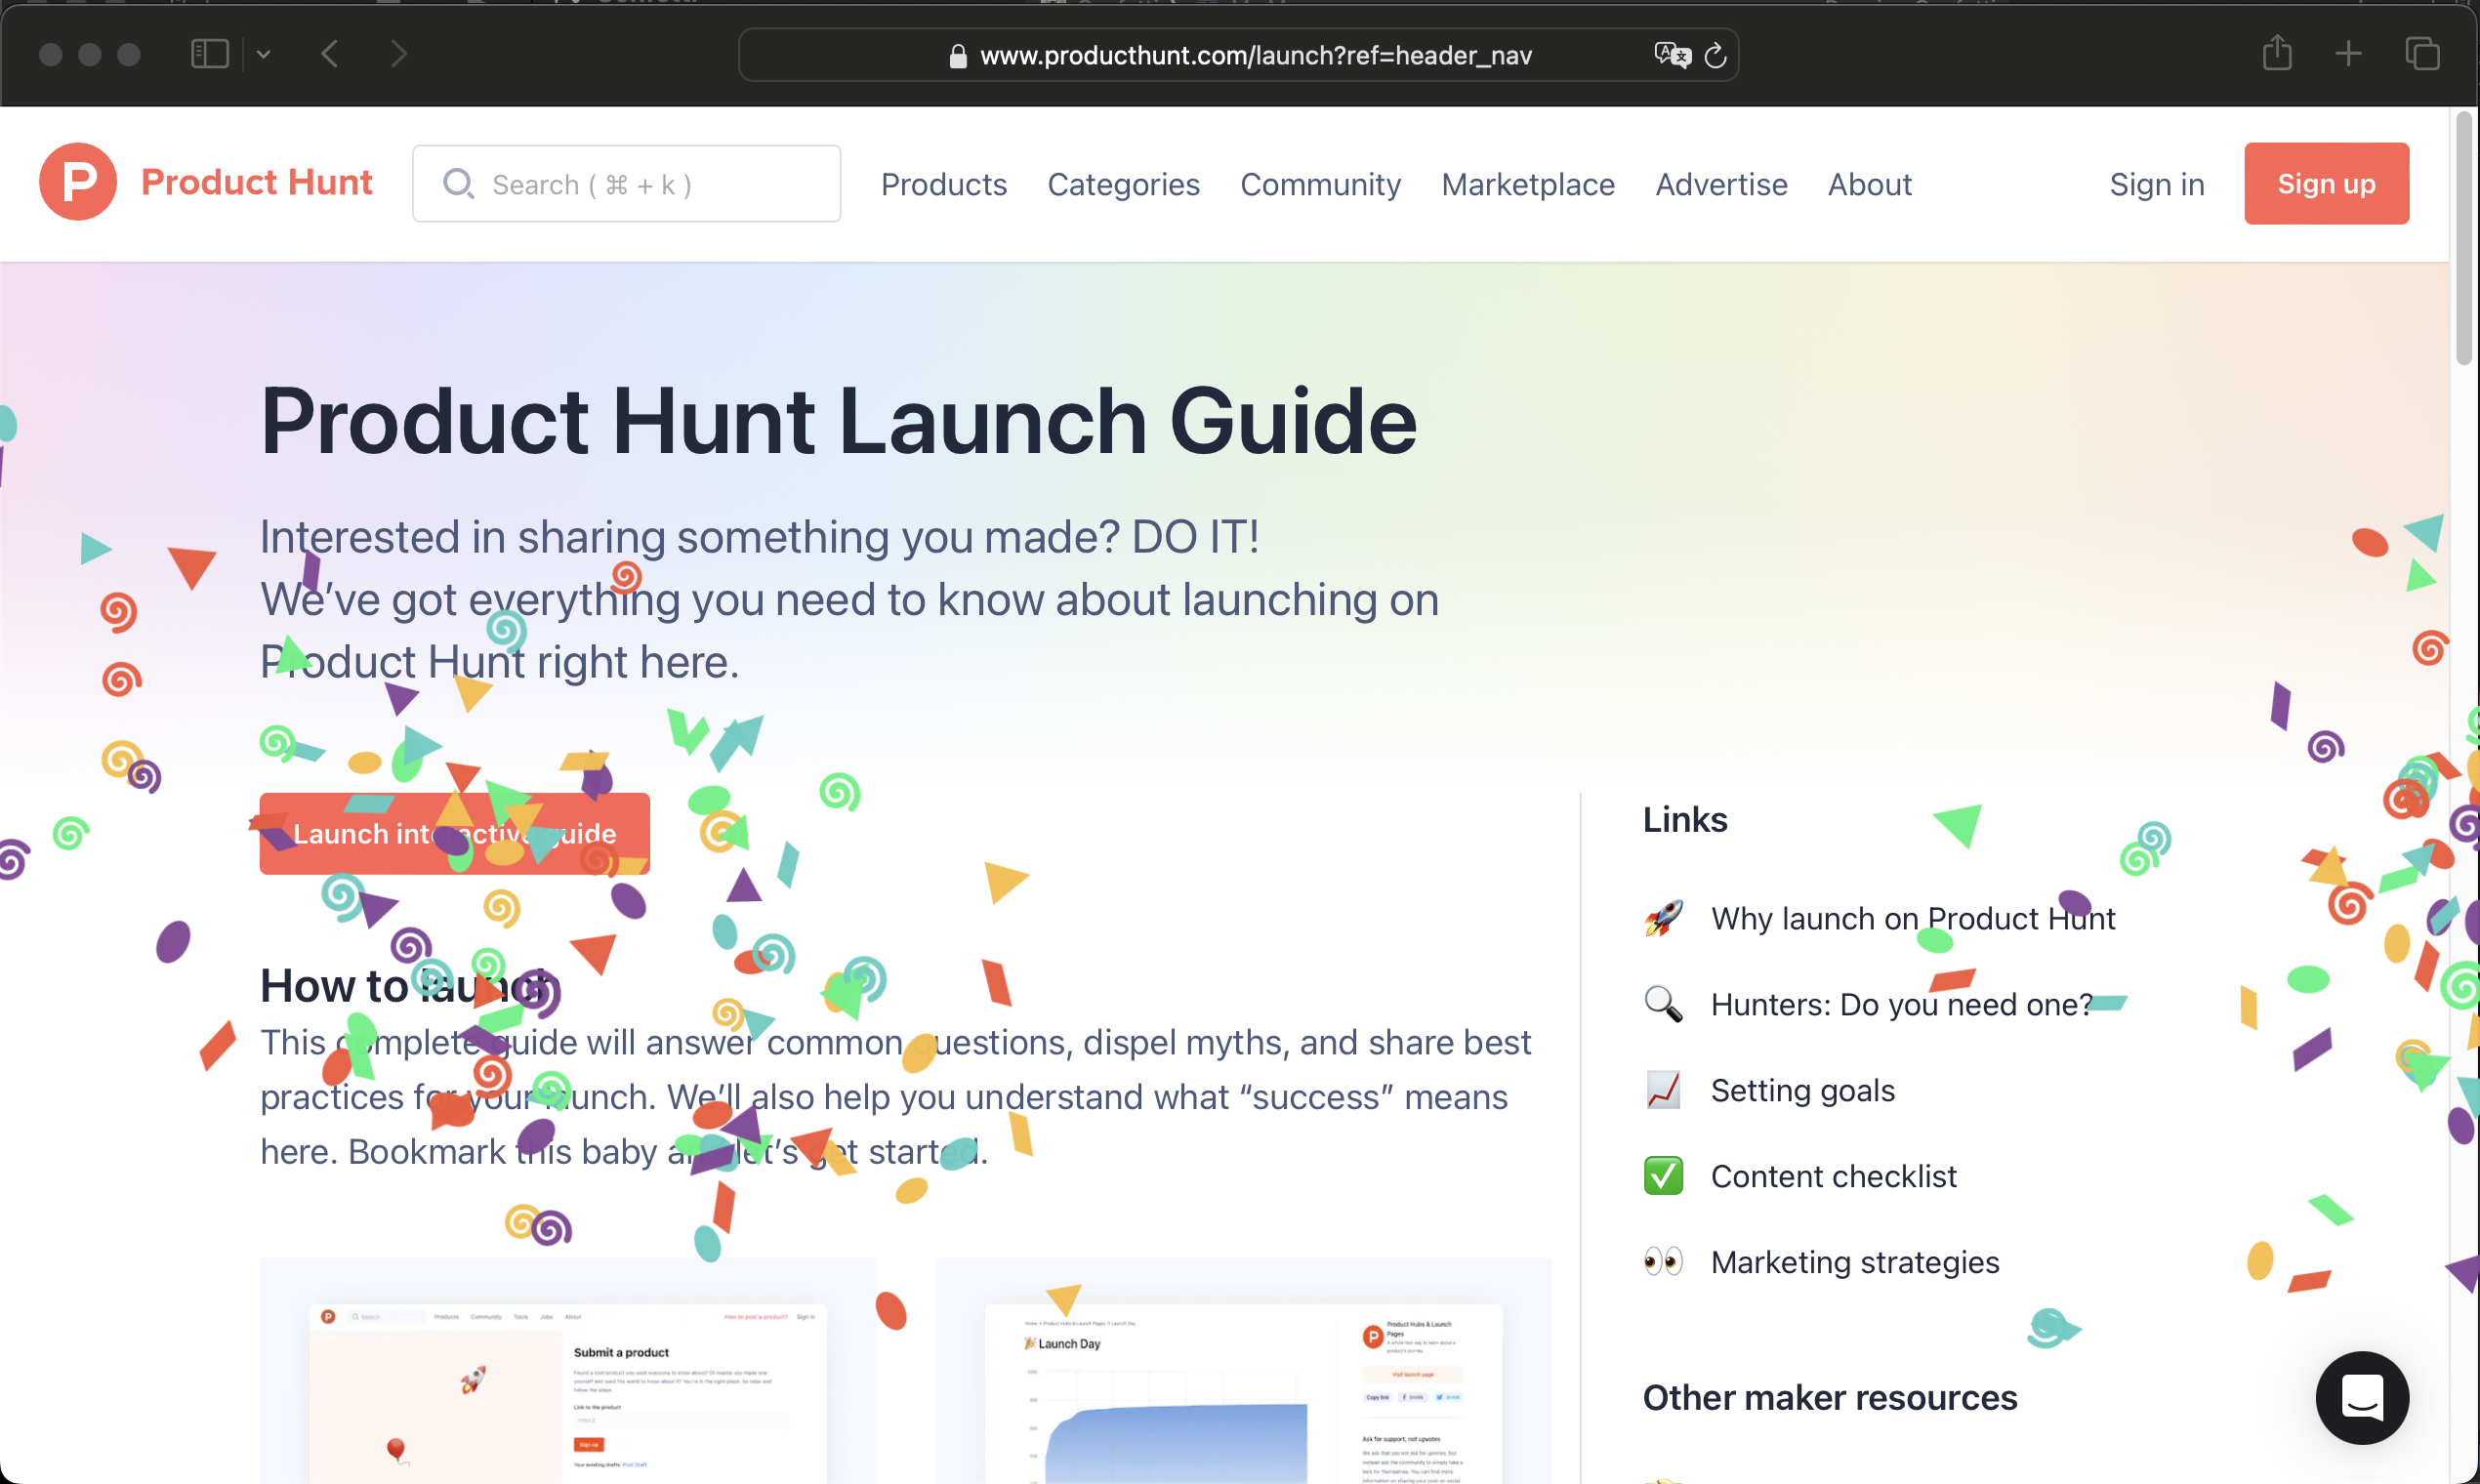Expand sidebar options dropdown chevron
2480x1484 pixels.
[x=264, y=54]
